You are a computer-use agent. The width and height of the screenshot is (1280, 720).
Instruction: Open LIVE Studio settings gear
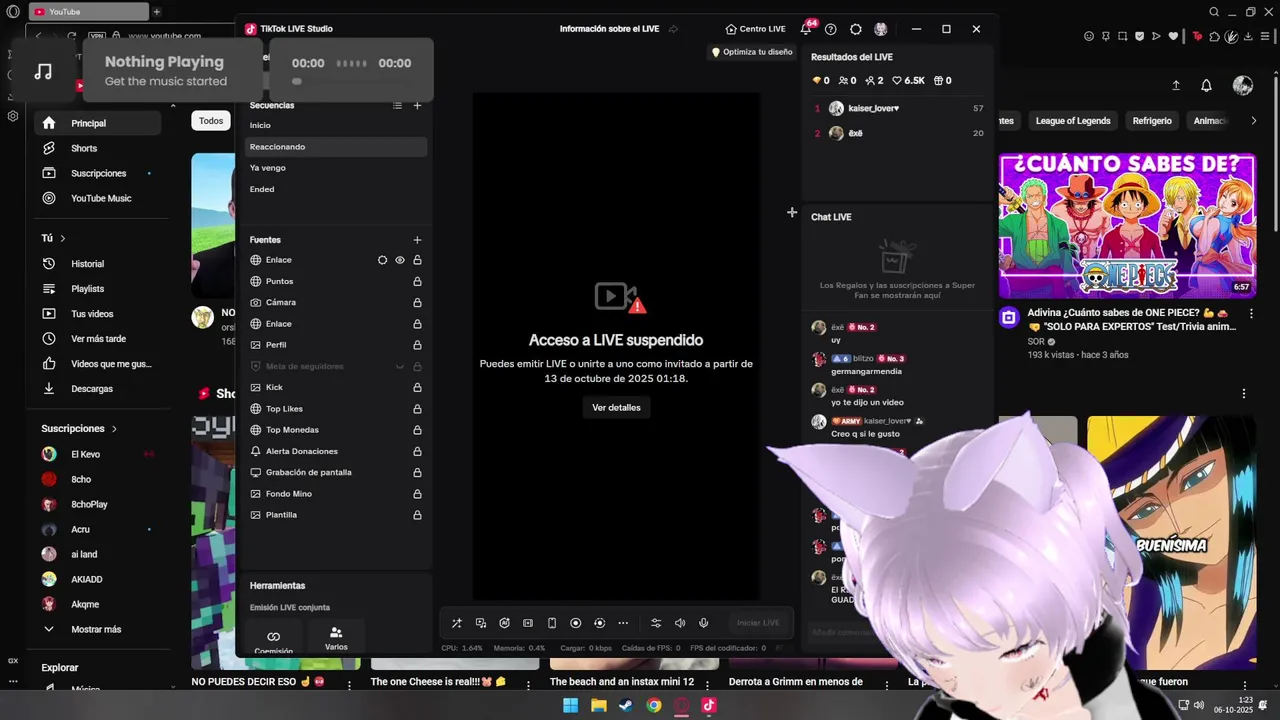(x=856, y=29)
